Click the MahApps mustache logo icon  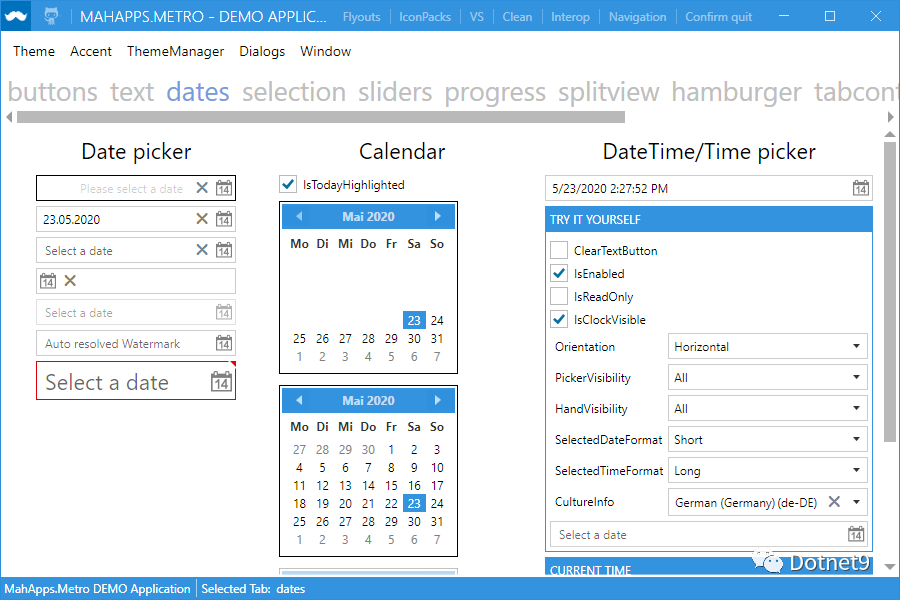point(15,16)
